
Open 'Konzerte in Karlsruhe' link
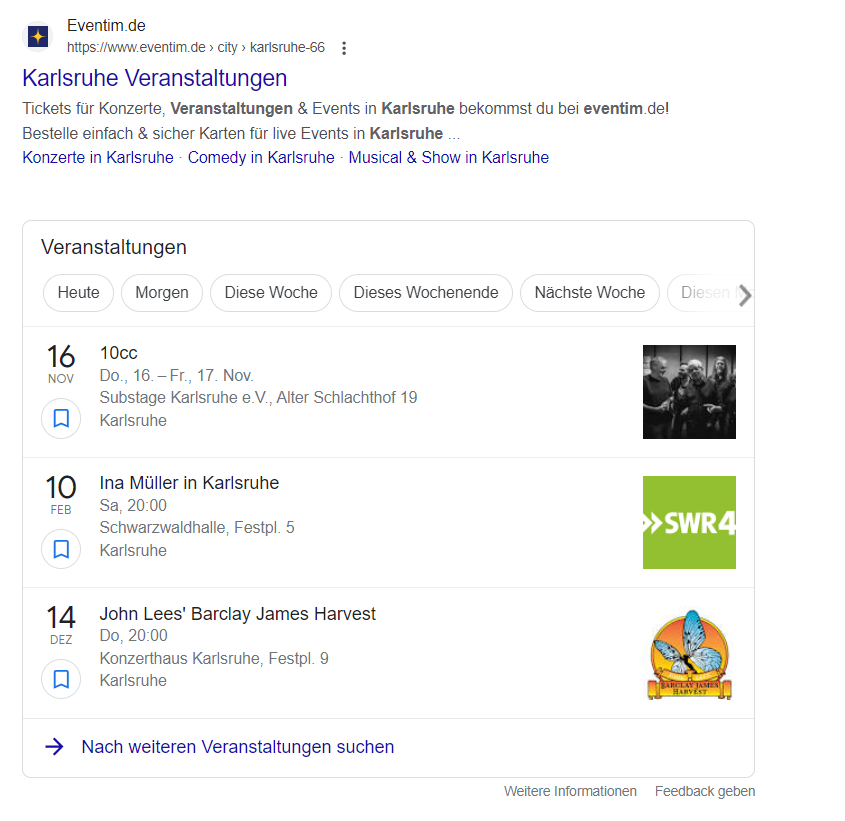tap(97, 157)
